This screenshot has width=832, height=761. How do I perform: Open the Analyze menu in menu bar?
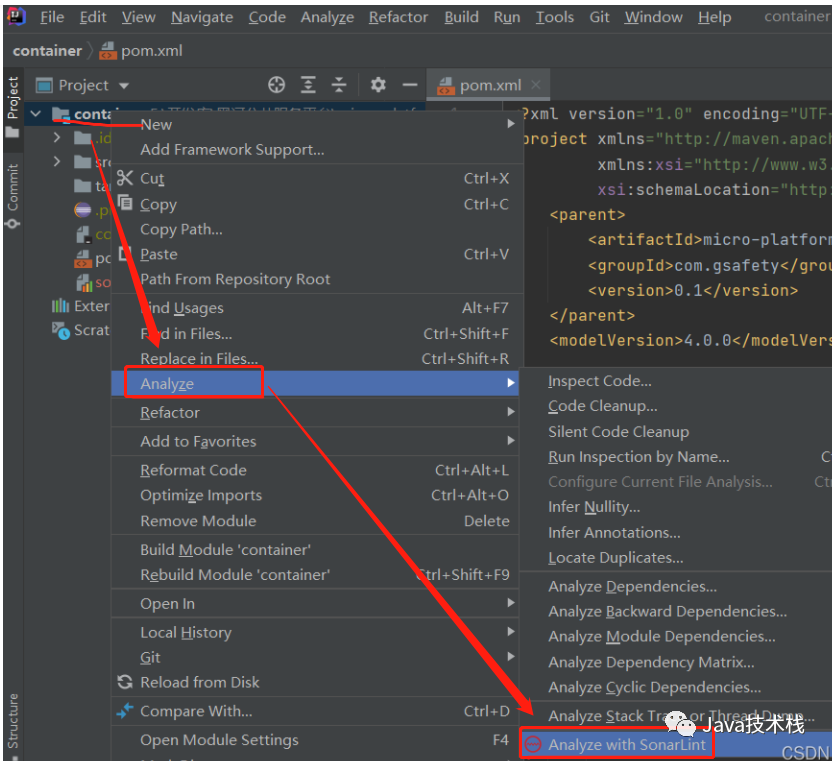[x=327, y=17]
